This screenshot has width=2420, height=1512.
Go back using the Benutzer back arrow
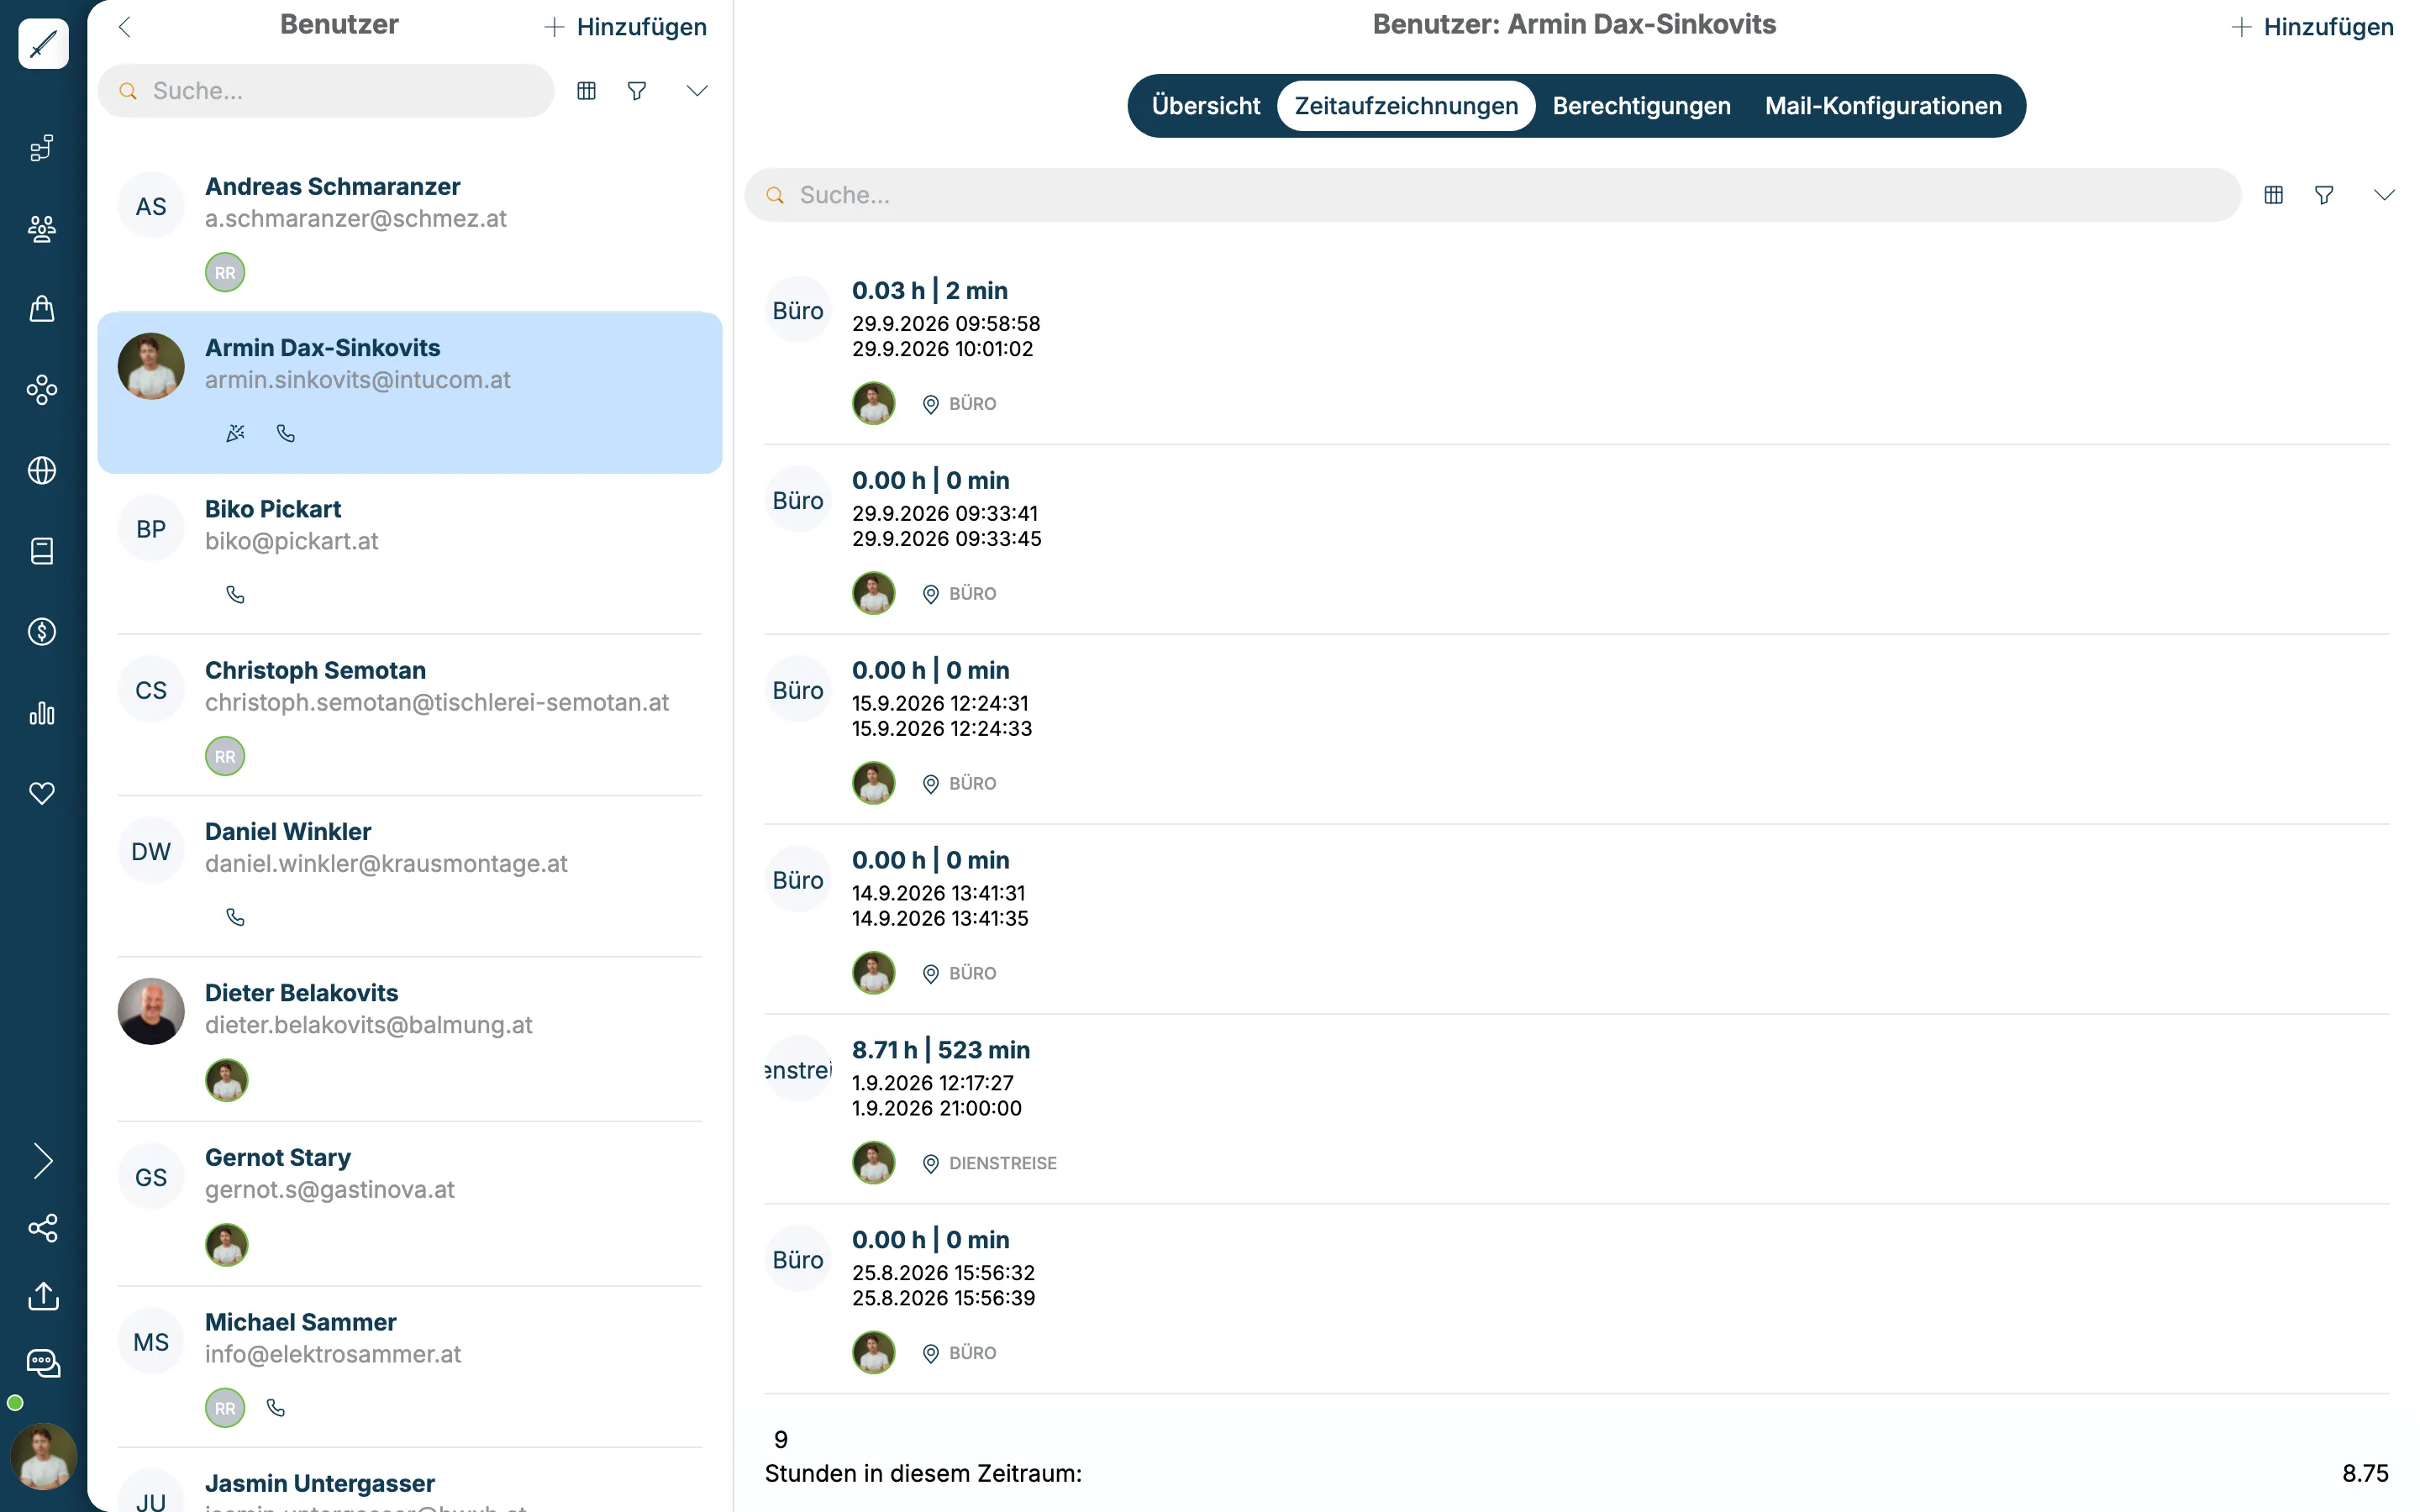125,27
